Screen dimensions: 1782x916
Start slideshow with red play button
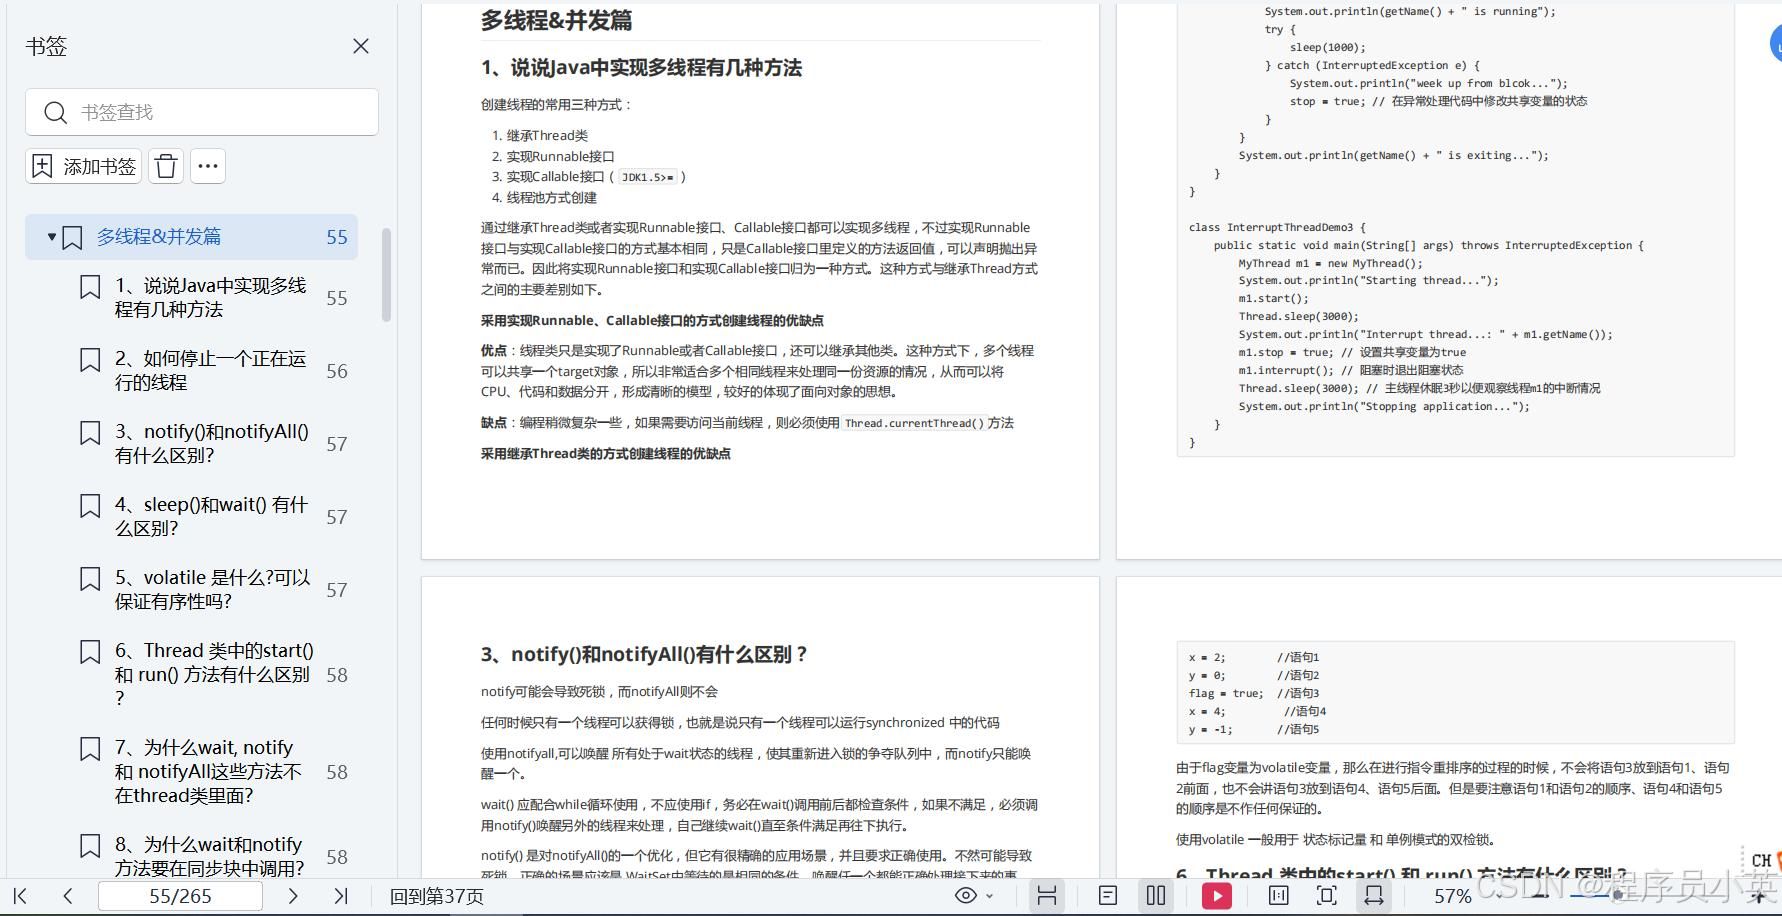click(x=1217, y=896)
